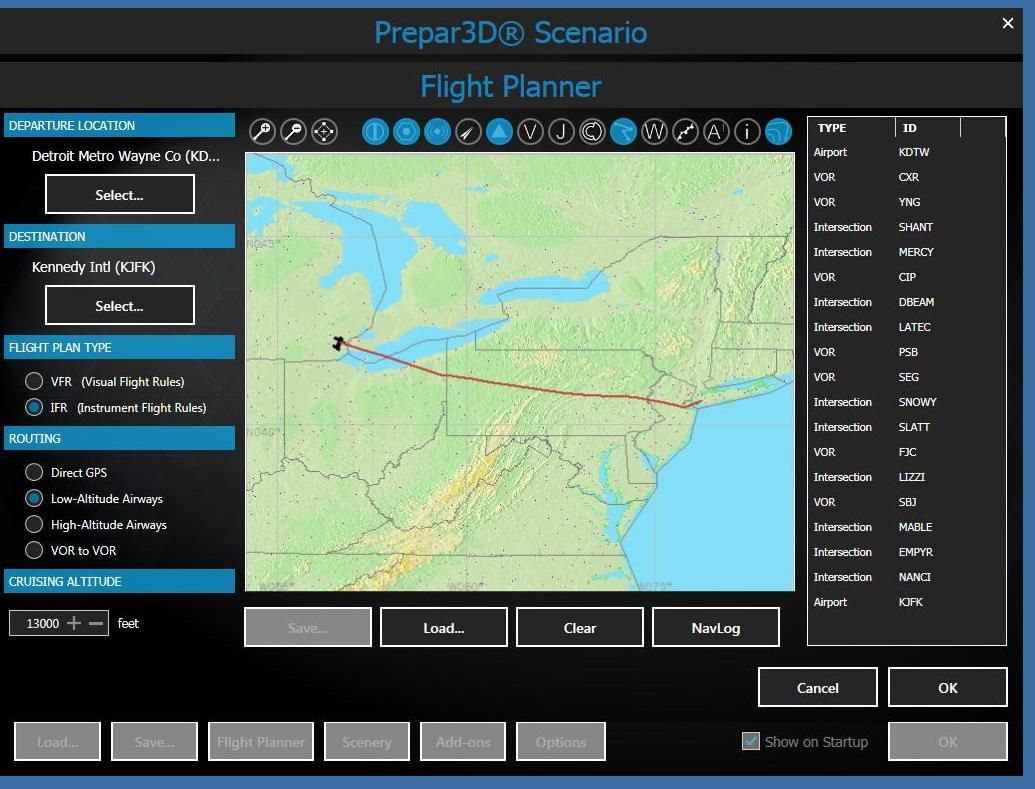Select the KJFK airport row
This screenshot has height=789, width=1035.
click(x=906, y=602)
